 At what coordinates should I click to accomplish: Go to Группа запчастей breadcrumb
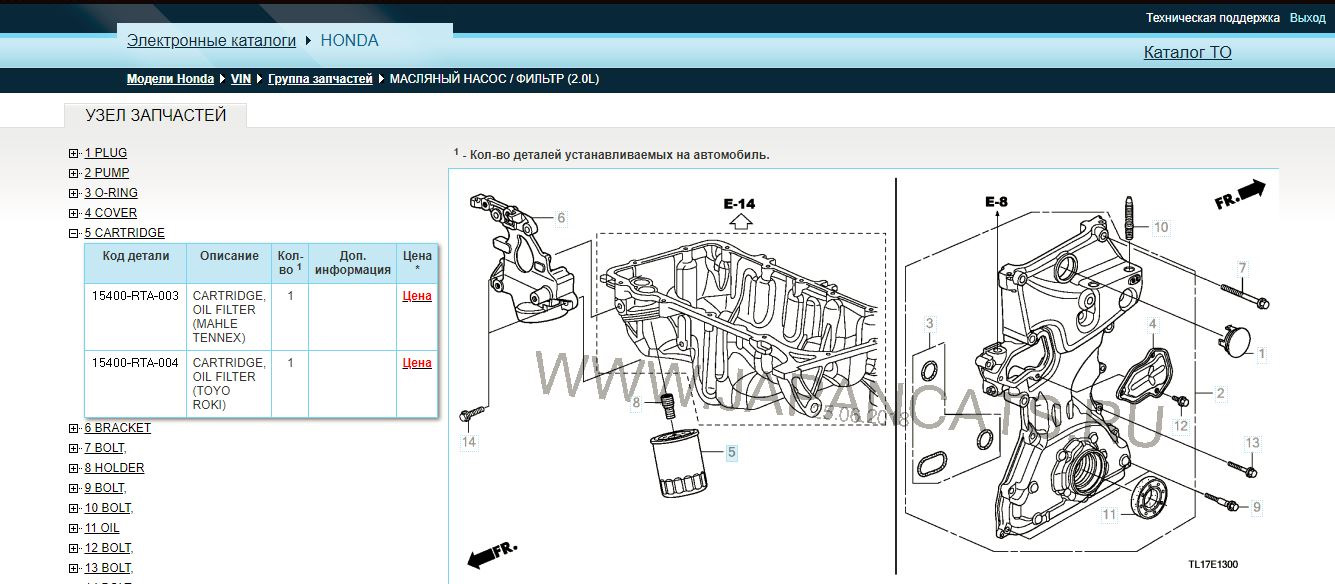pos(320,79)
